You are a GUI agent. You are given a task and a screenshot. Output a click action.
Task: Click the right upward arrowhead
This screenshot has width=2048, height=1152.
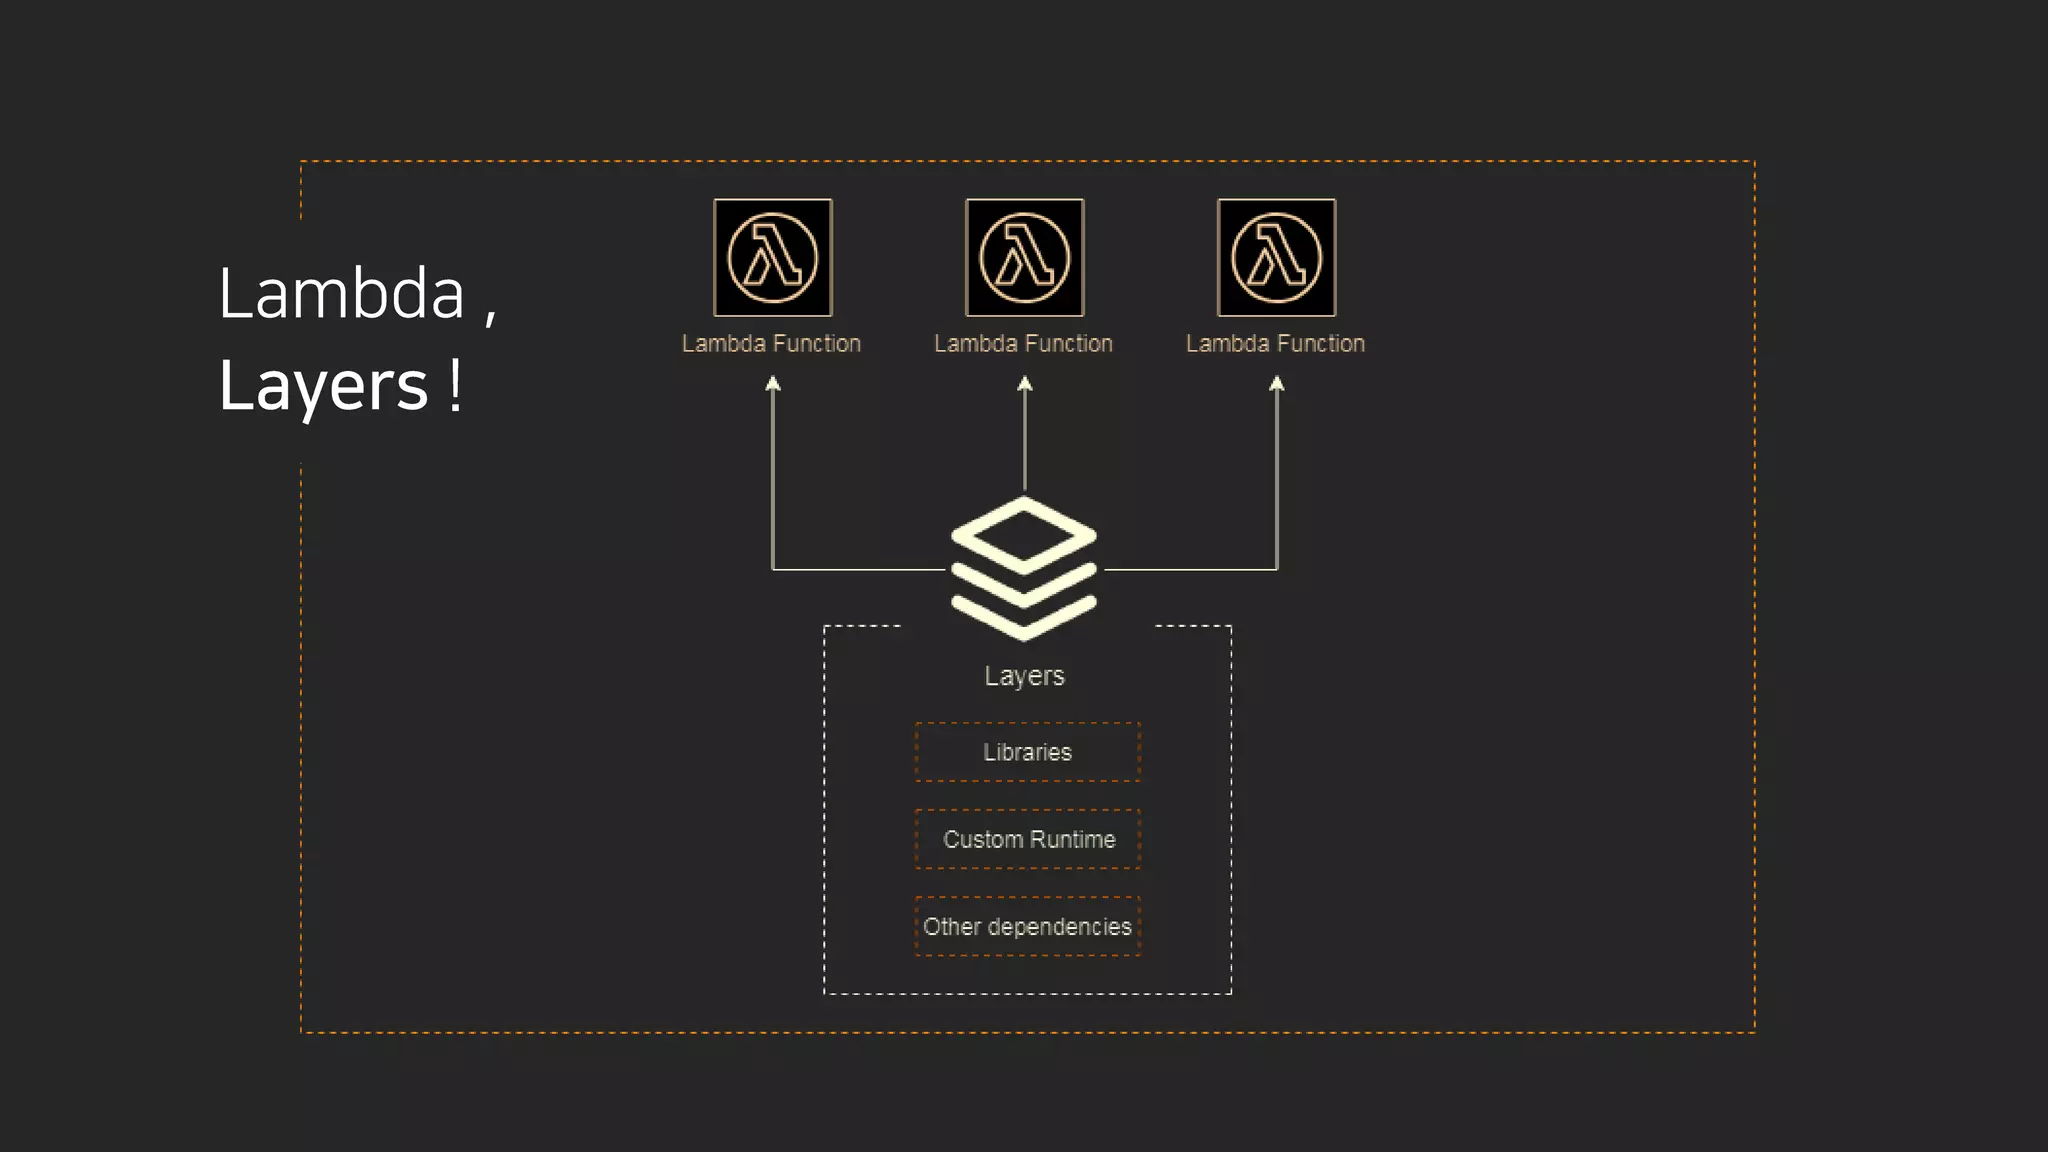pos(1276,384)
